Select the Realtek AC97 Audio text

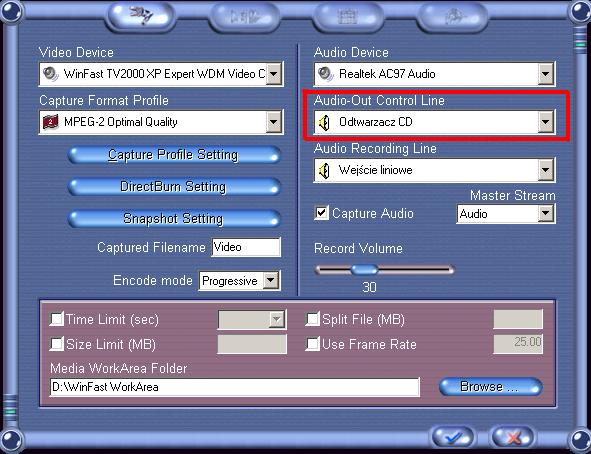pyautogui.click(x=387, y=74)
